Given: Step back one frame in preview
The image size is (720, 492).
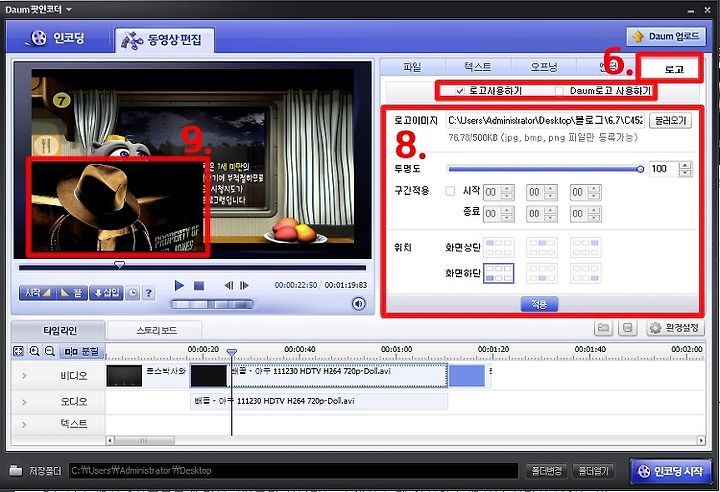Looking at the screenshot, I should click(228, 285).
